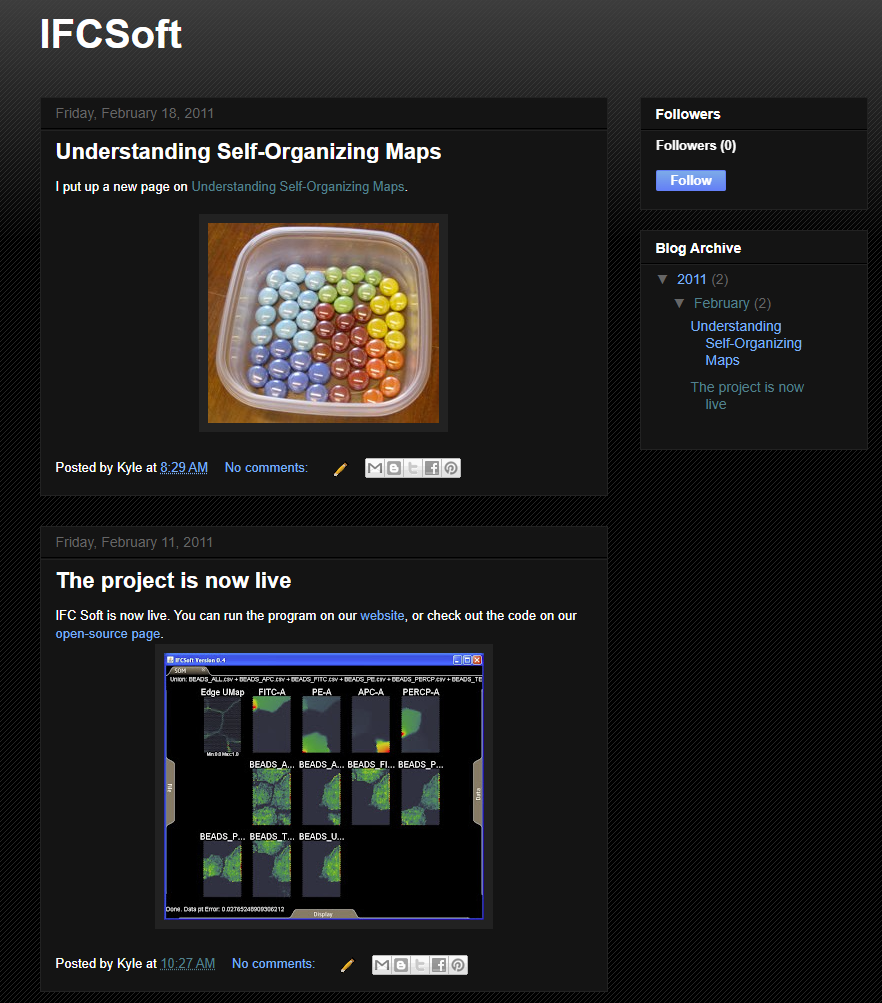The width and height of the screenshot is (882, 1003).
Task: Click 'No comments' under the February 11 post
Action: coord(273,964)
